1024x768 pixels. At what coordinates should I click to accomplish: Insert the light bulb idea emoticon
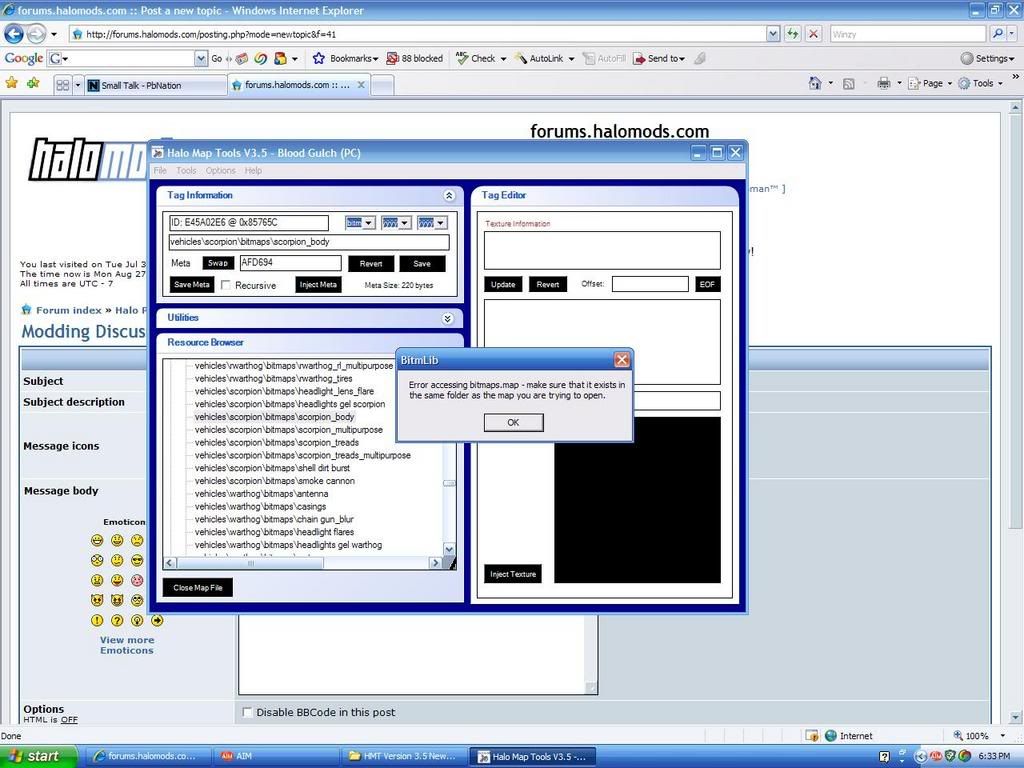[x=137, y=620]
